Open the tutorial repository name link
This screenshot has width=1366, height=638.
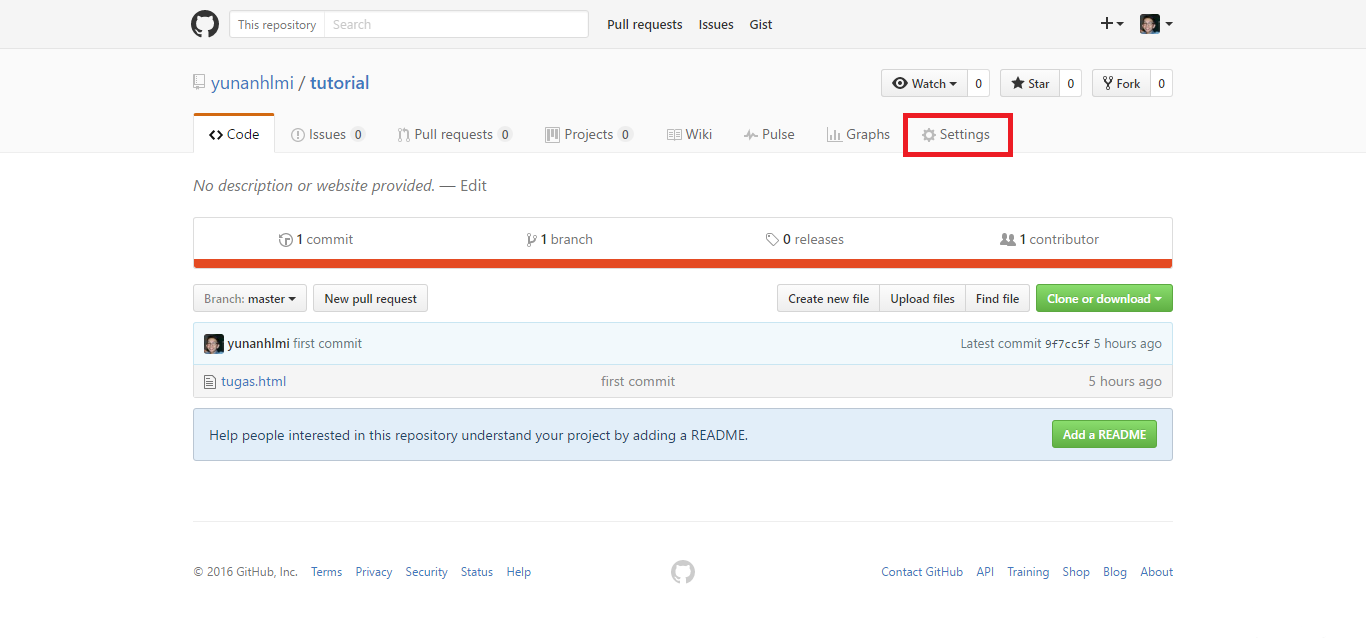339,83
